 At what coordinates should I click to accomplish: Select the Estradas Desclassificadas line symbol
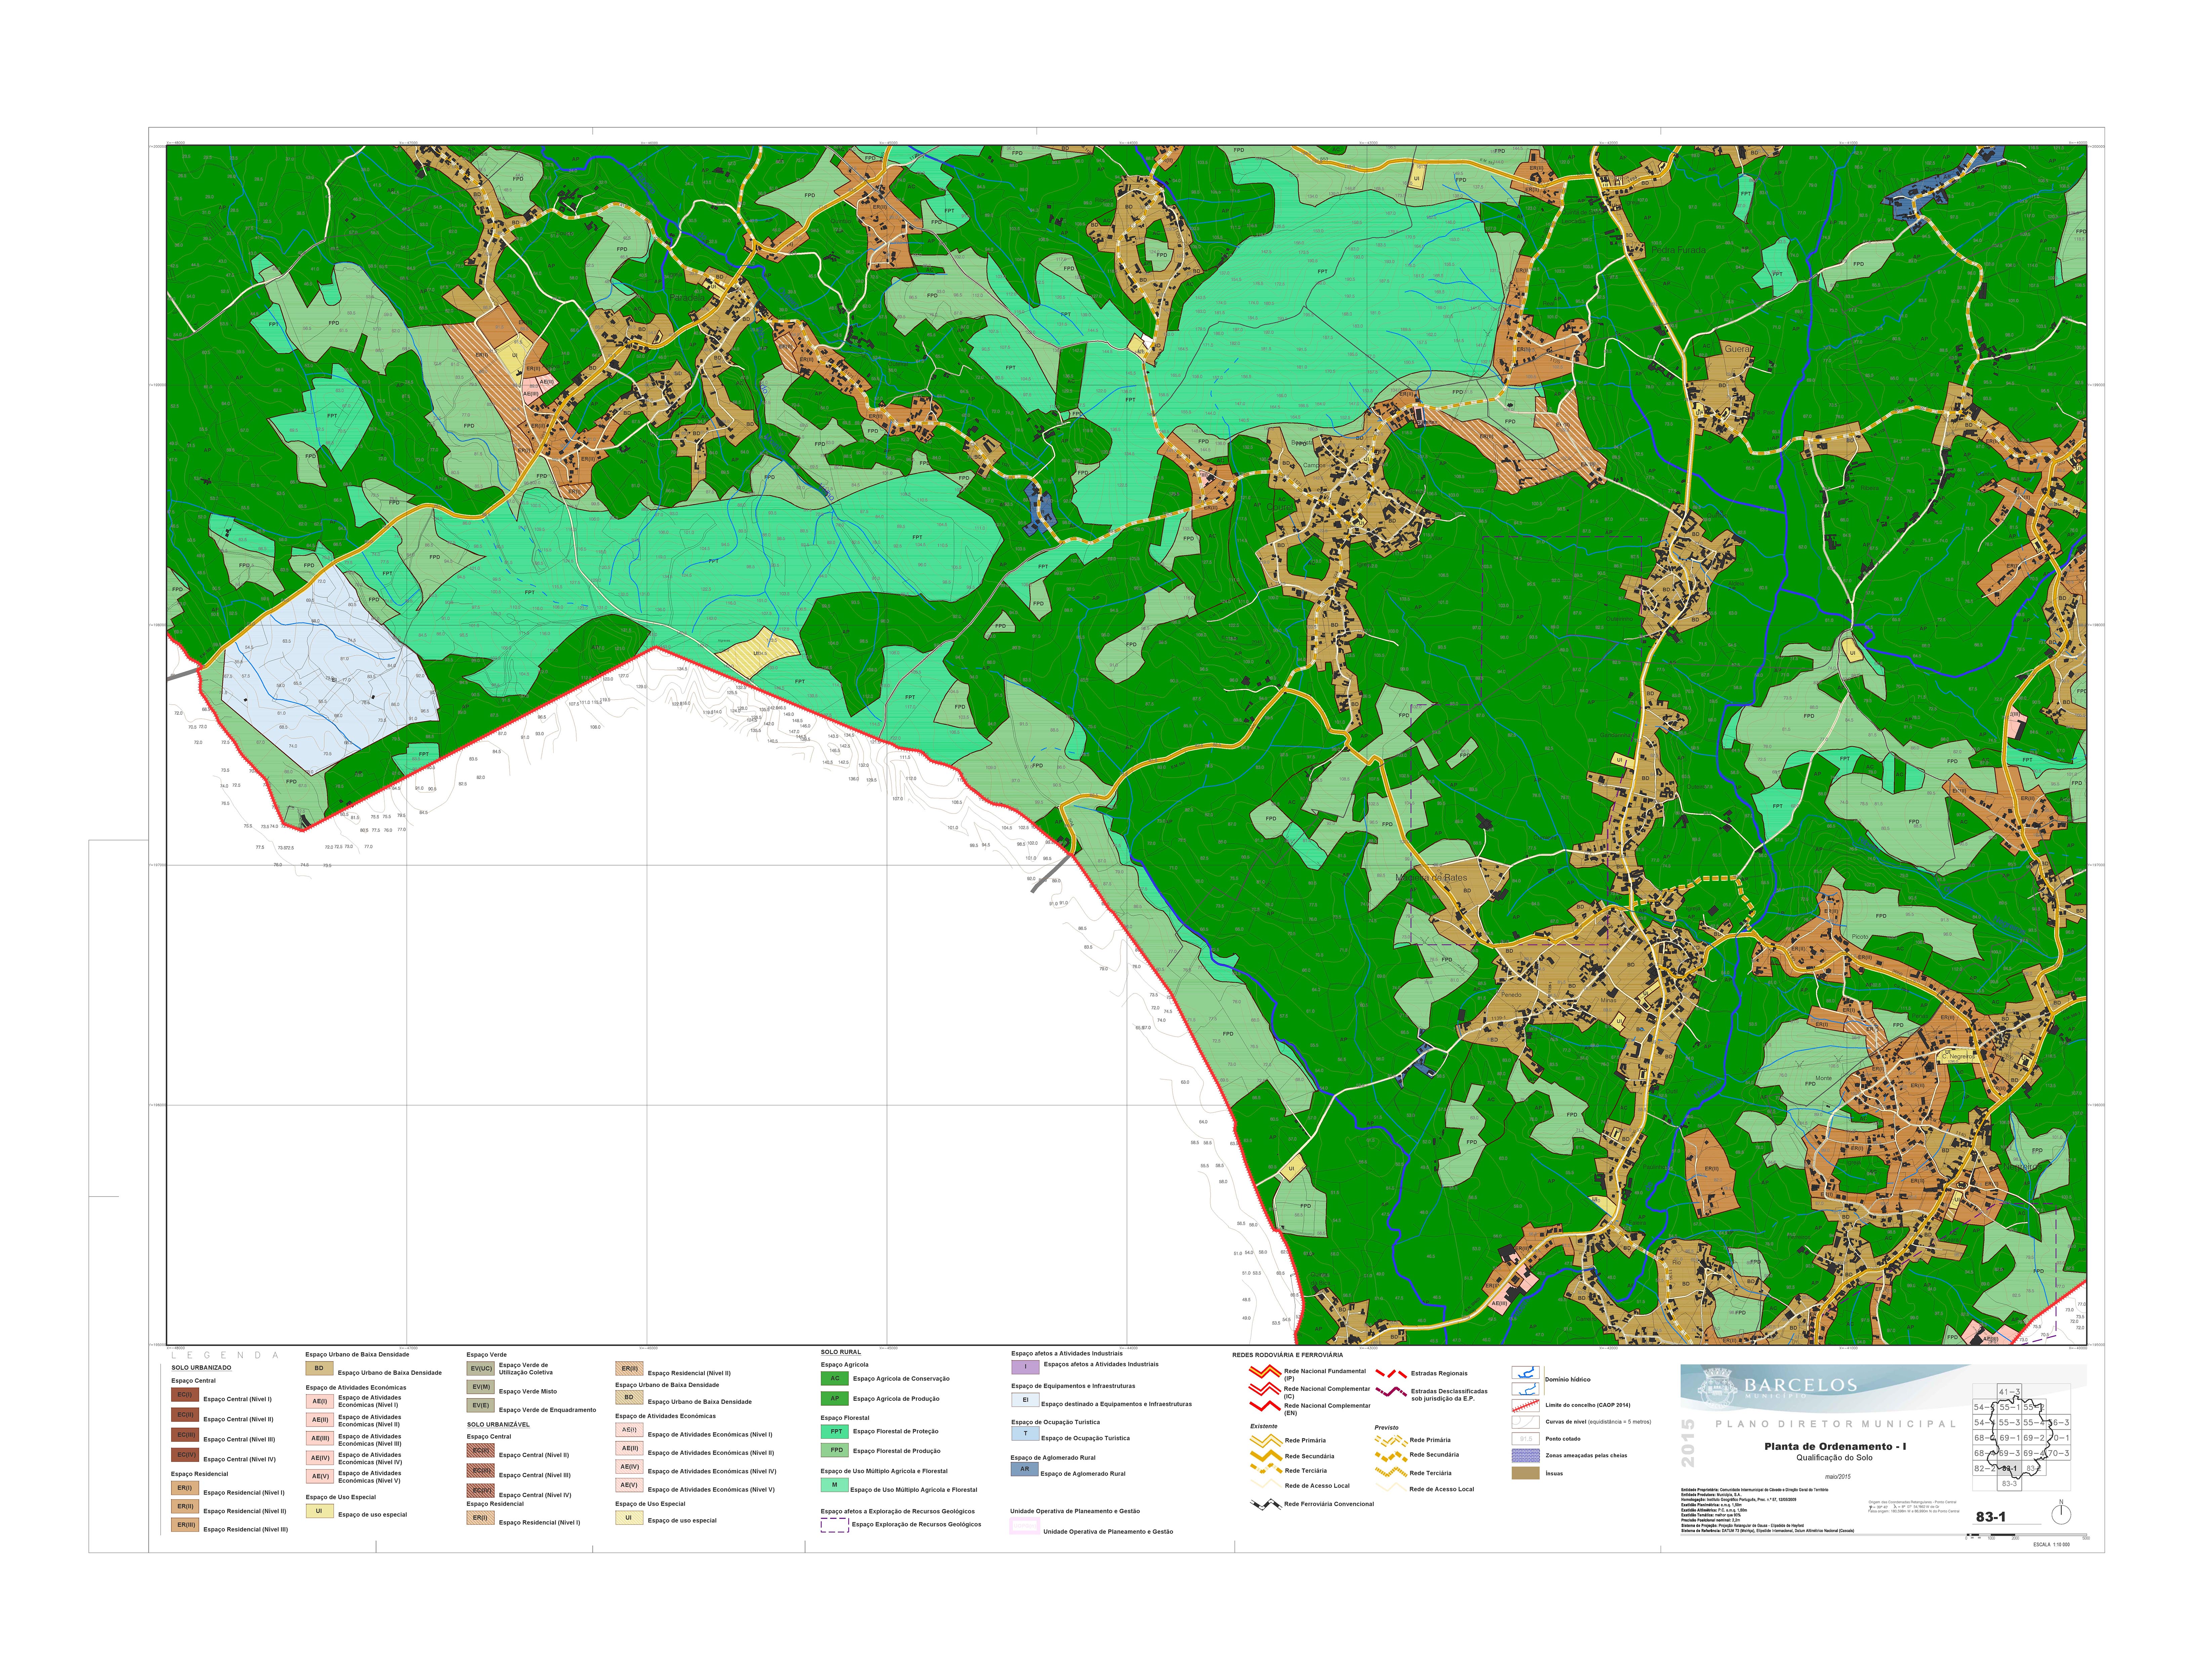(1391, 1392)
